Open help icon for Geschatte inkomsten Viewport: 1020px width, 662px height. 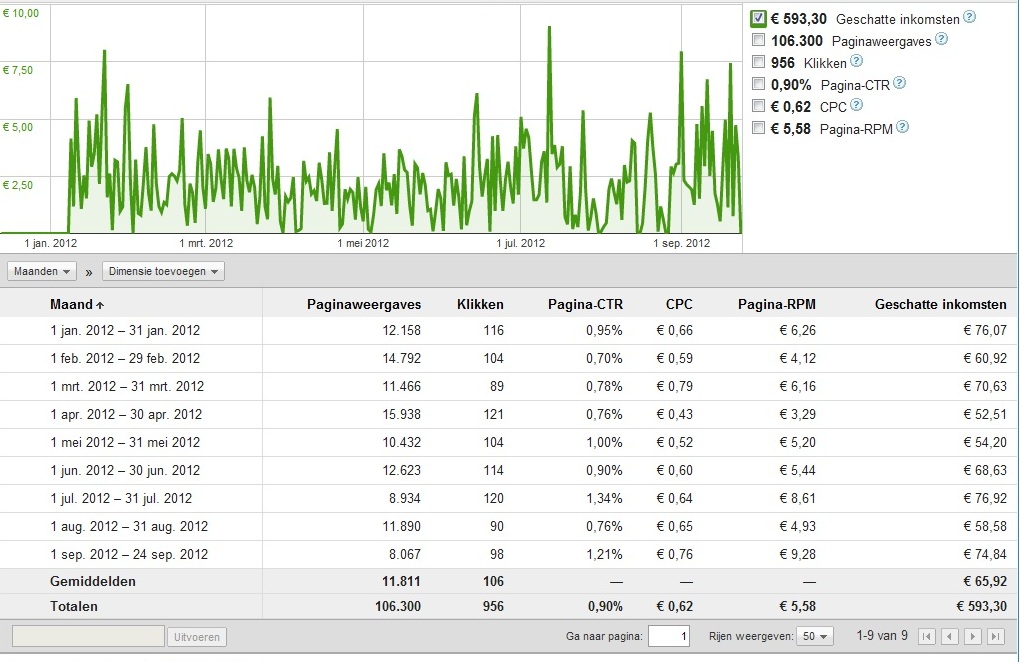tap(969, 17)
